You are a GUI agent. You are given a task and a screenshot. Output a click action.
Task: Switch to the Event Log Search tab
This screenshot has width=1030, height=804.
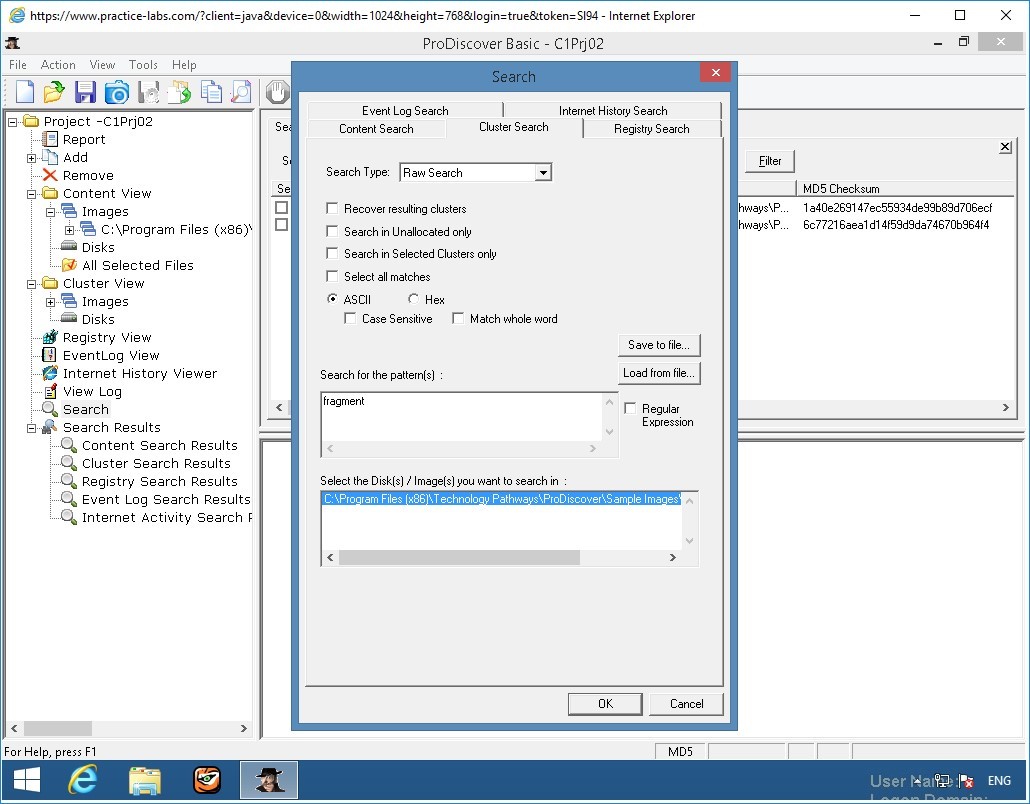coord(405,110)
